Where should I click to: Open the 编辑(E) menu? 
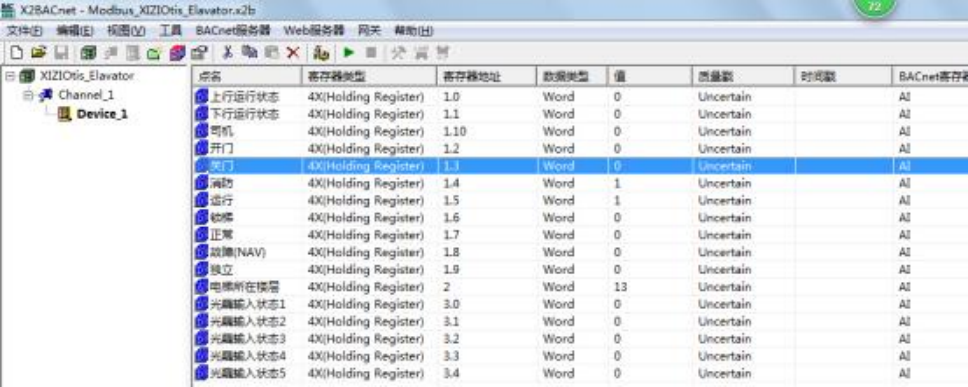point(75,30)
